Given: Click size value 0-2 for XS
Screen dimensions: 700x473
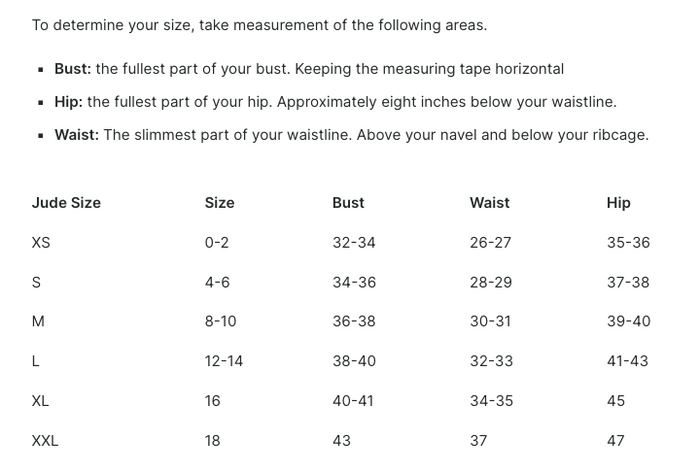Looking at the screenshot, I should 217,243.
